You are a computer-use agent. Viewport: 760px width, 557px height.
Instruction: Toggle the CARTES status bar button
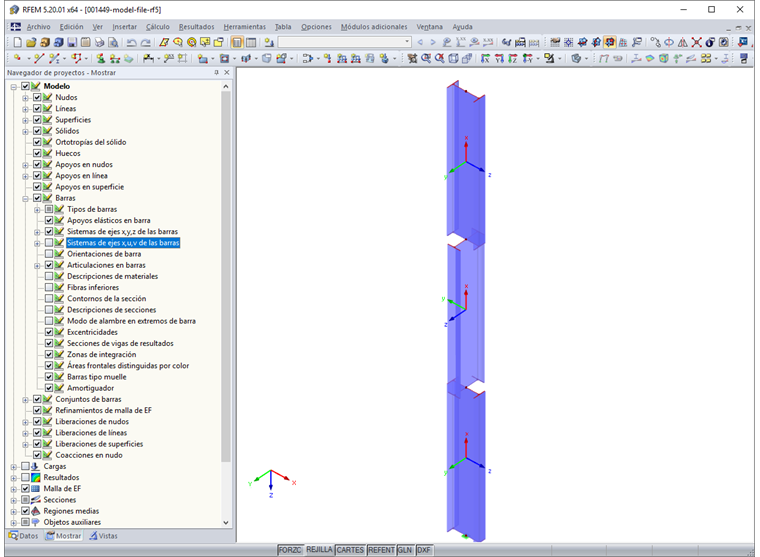click(x=350, y=550)
